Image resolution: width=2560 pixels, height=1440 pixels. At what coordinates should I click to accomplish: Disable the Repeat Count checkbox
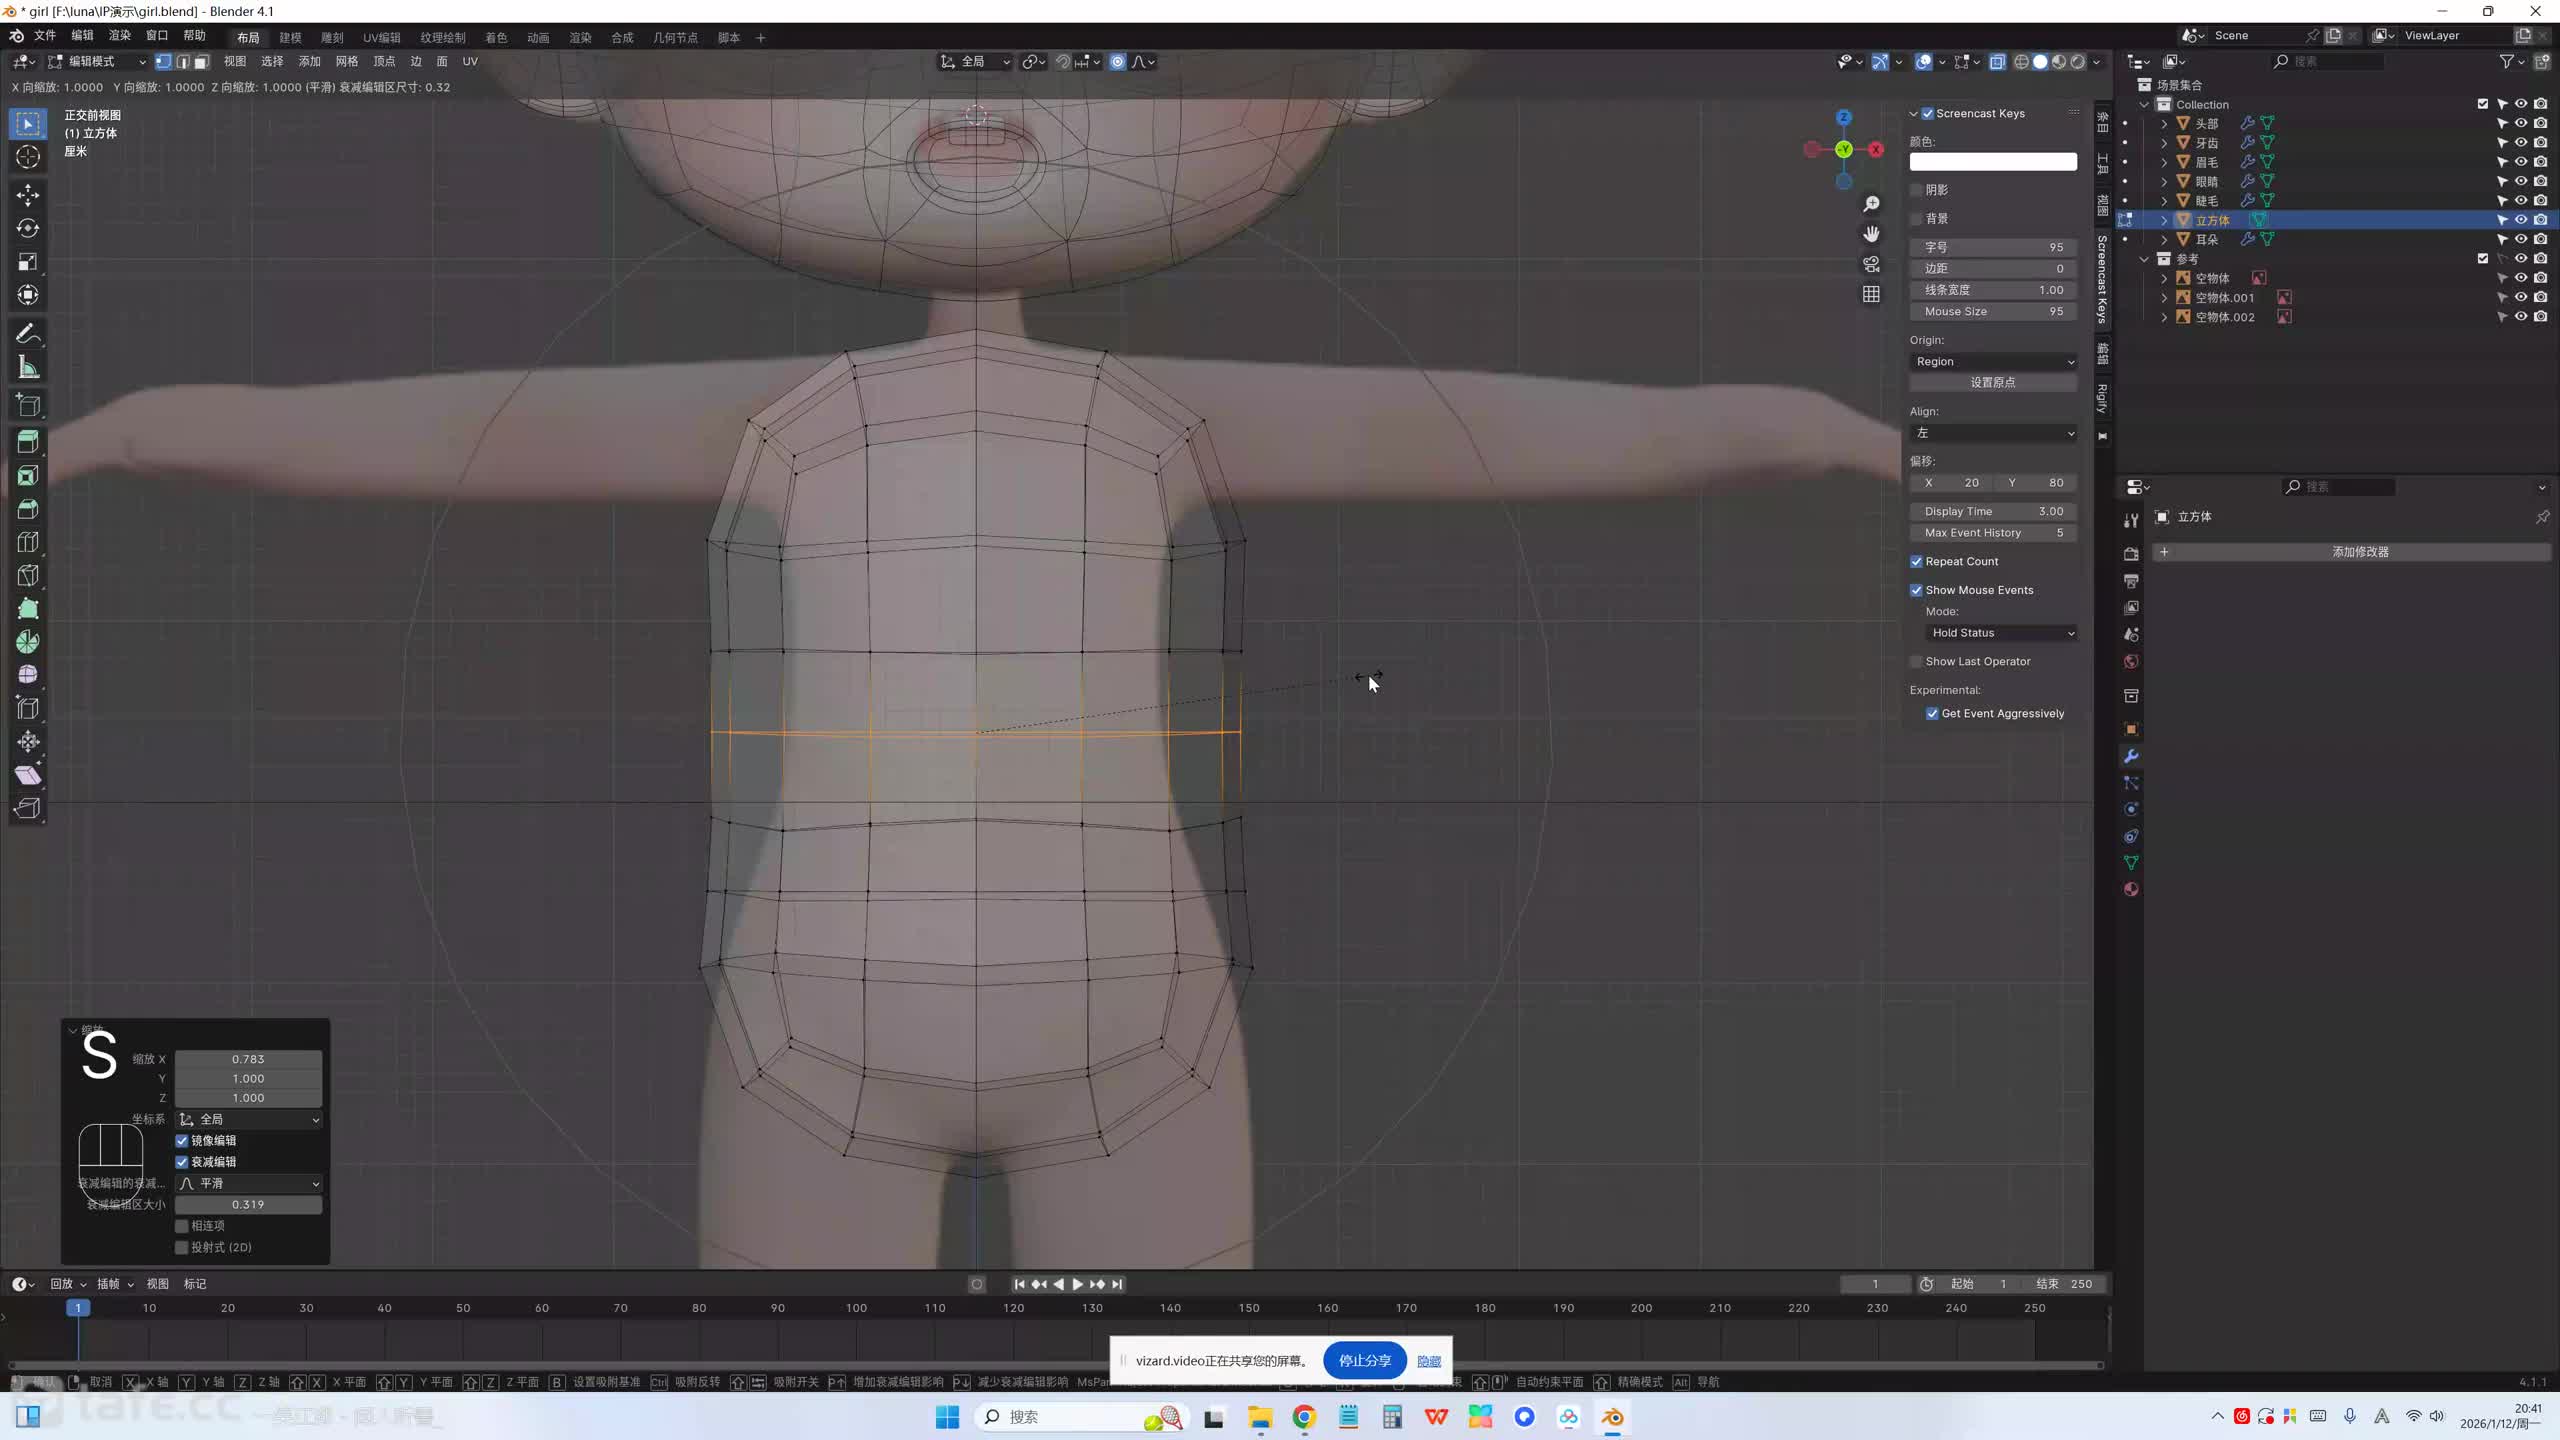coord(1916,562)
